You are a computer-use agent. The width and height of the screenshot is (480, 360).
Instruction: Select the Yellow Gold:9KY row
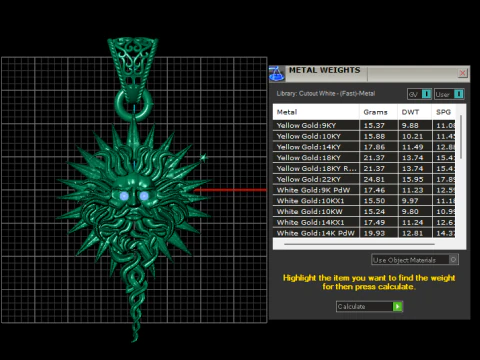[364, 125]
